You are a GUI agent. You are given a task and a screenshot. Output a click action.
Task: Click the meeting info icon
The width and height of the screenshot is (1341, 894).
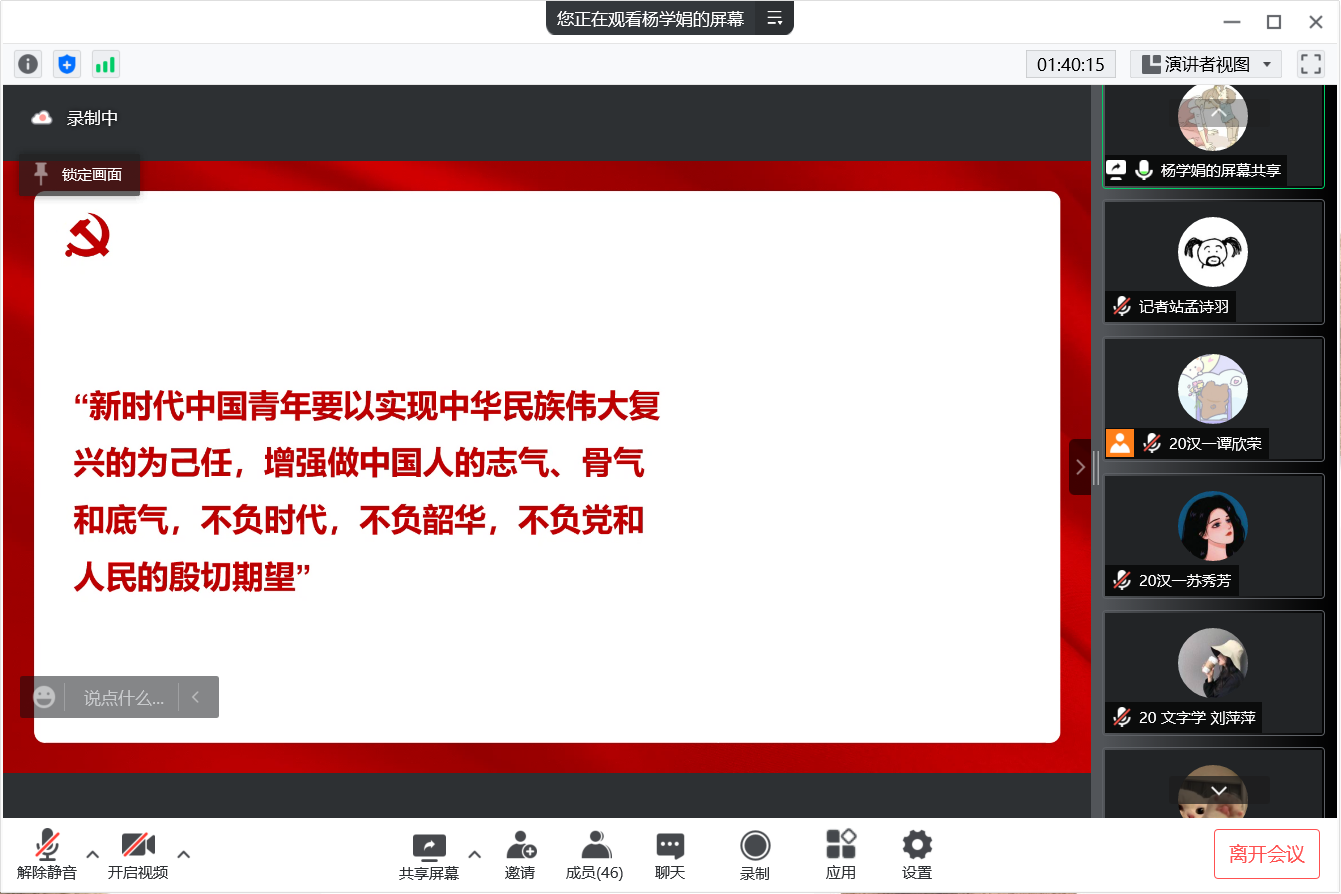click(28, 64)
